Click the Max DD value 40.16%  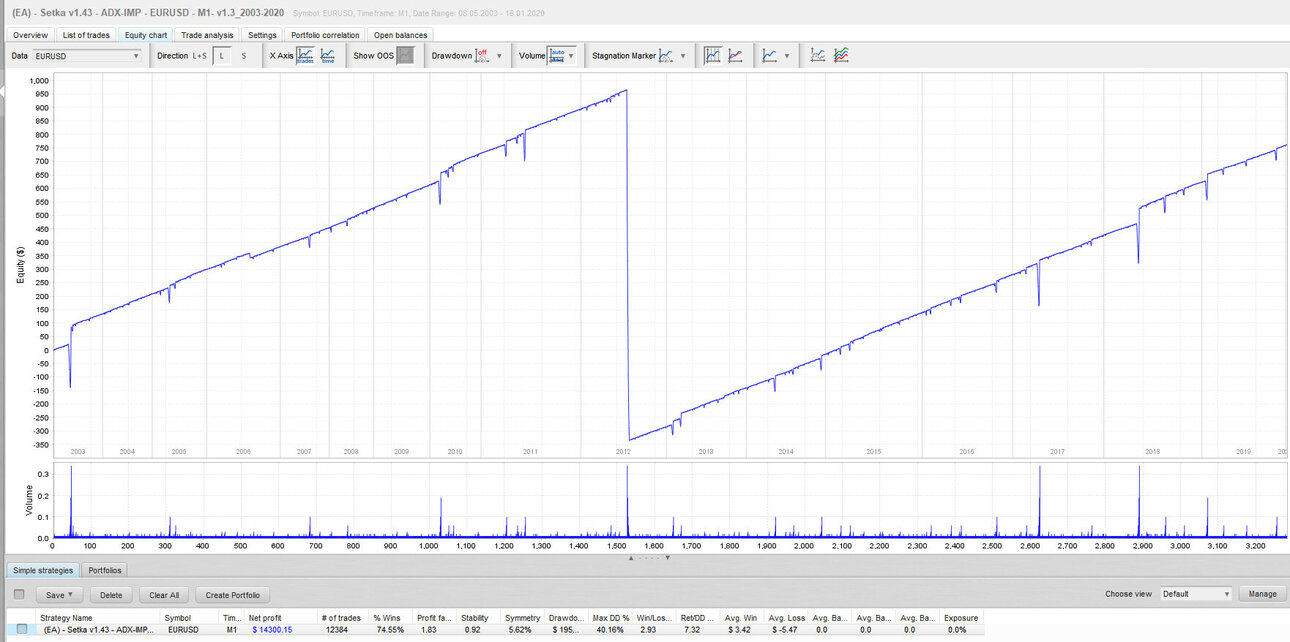(608, 629)
